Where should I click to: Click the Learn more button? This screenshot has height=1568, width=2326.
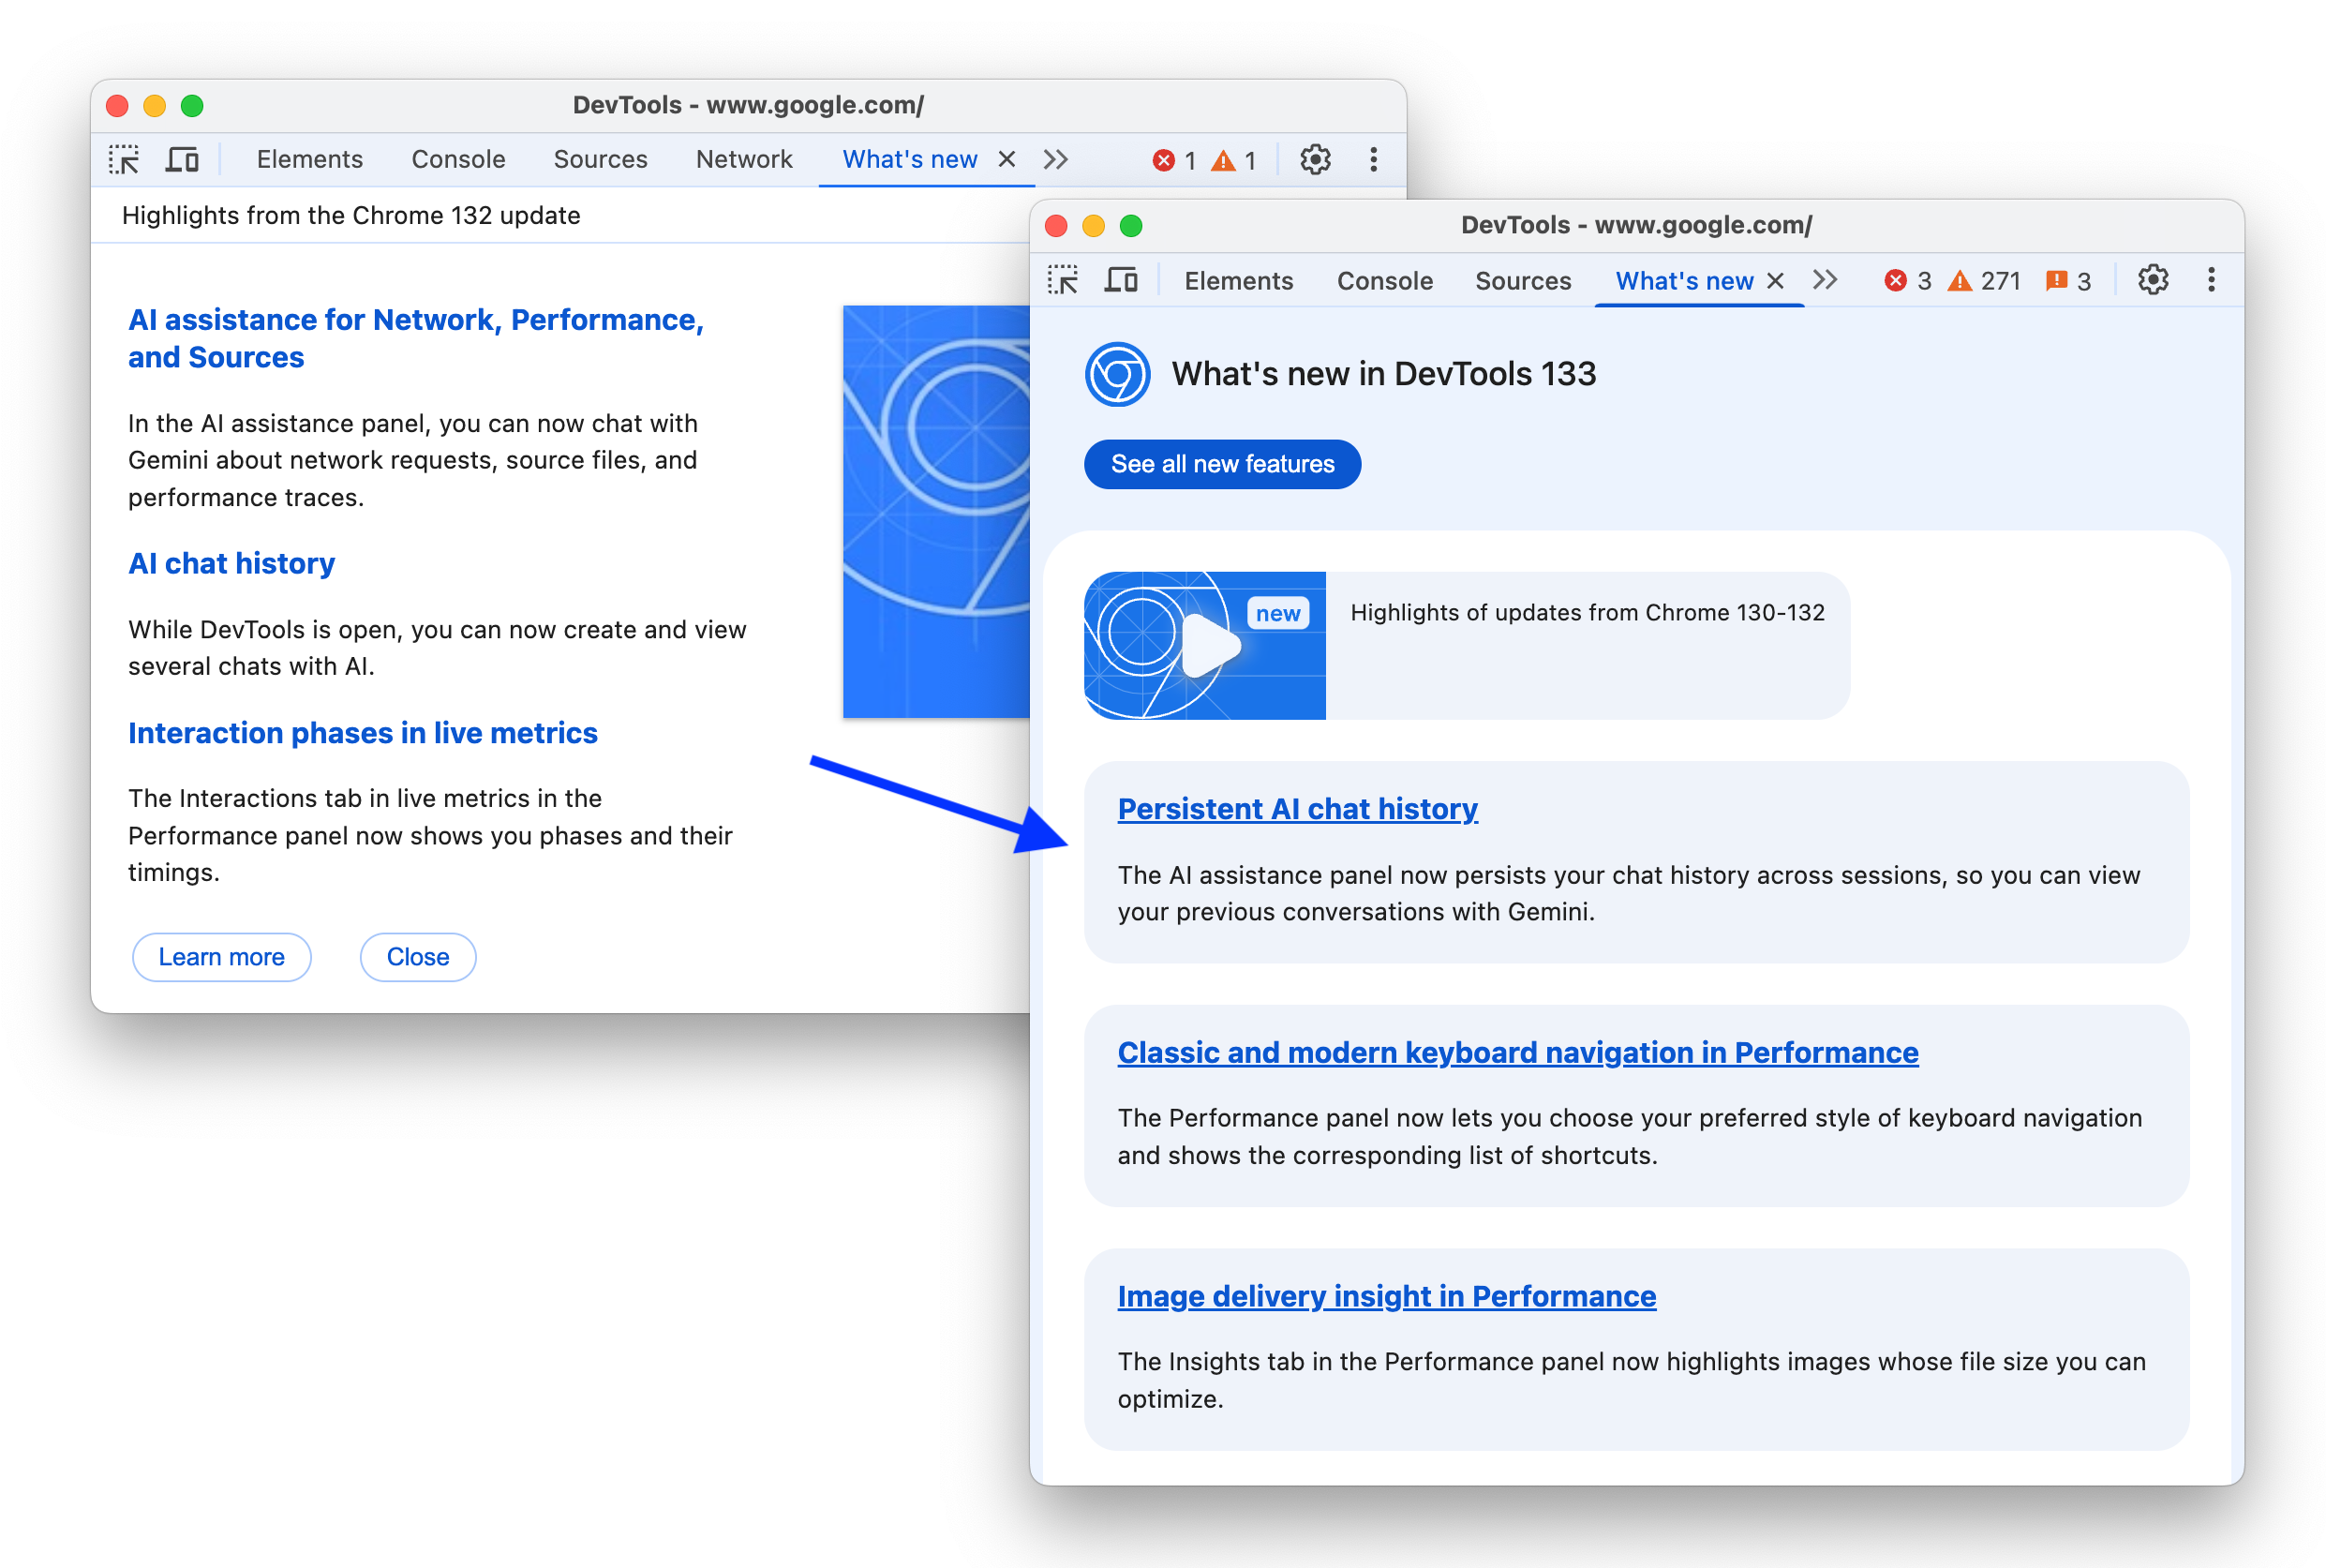click(222, 955)
